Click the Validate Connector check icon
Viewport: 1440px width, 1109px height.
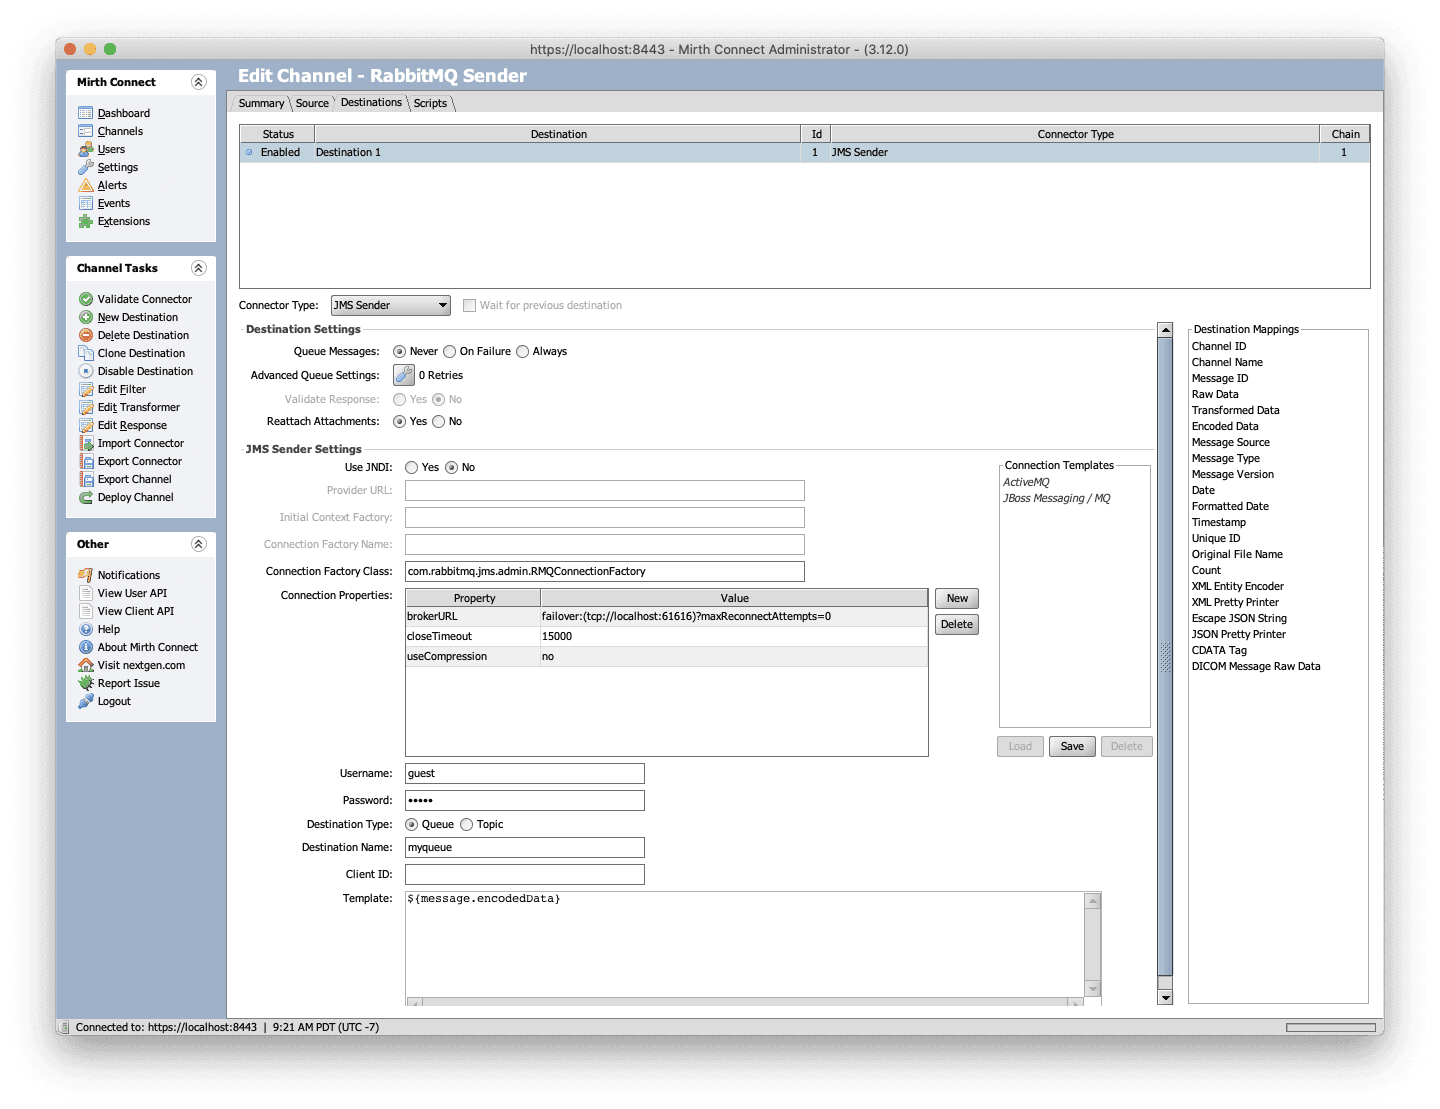click(86, 299)
